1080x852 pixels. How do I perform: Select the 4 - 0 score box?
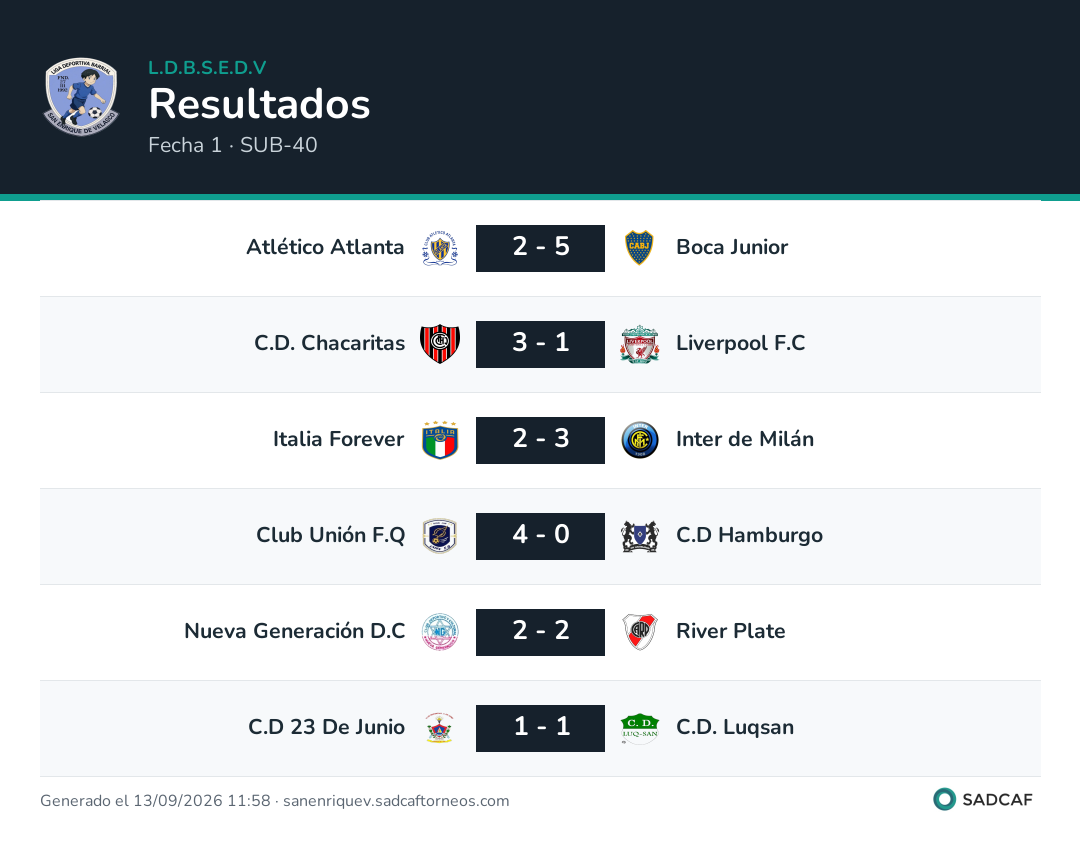coord(541,536)
